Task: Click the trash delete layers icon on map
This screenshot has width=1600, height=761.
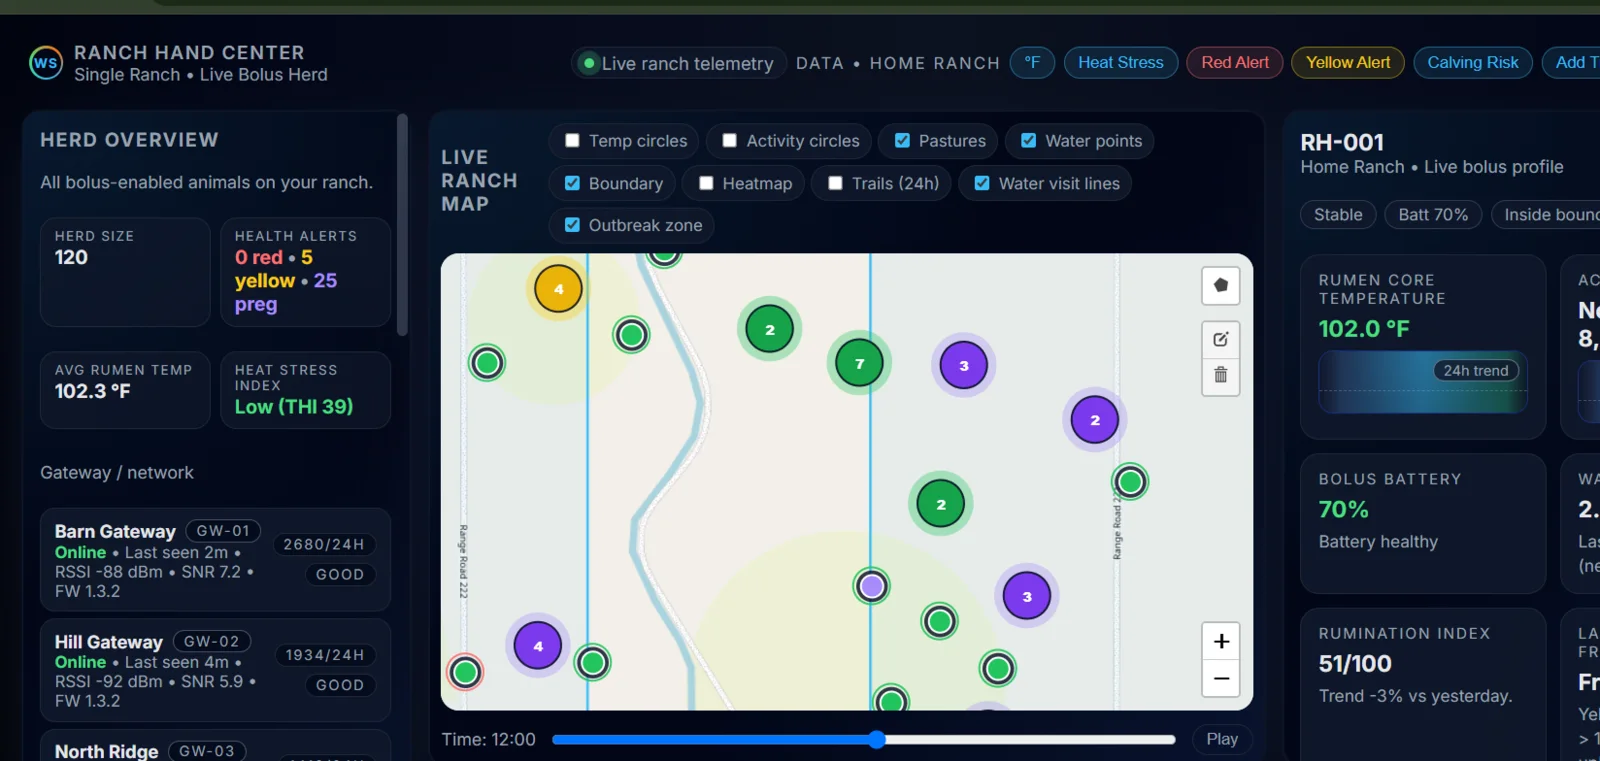Action: [x=1221, y=376]
